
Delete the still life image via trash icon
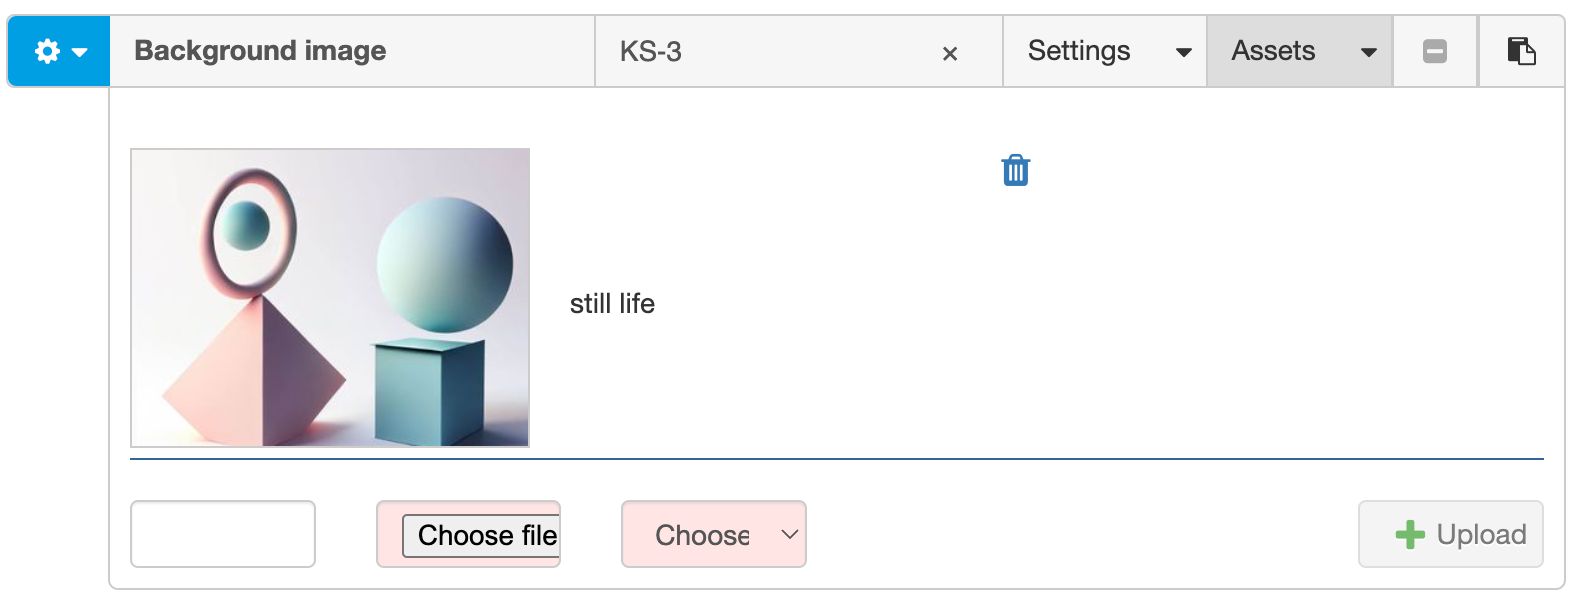point(1015,170)
